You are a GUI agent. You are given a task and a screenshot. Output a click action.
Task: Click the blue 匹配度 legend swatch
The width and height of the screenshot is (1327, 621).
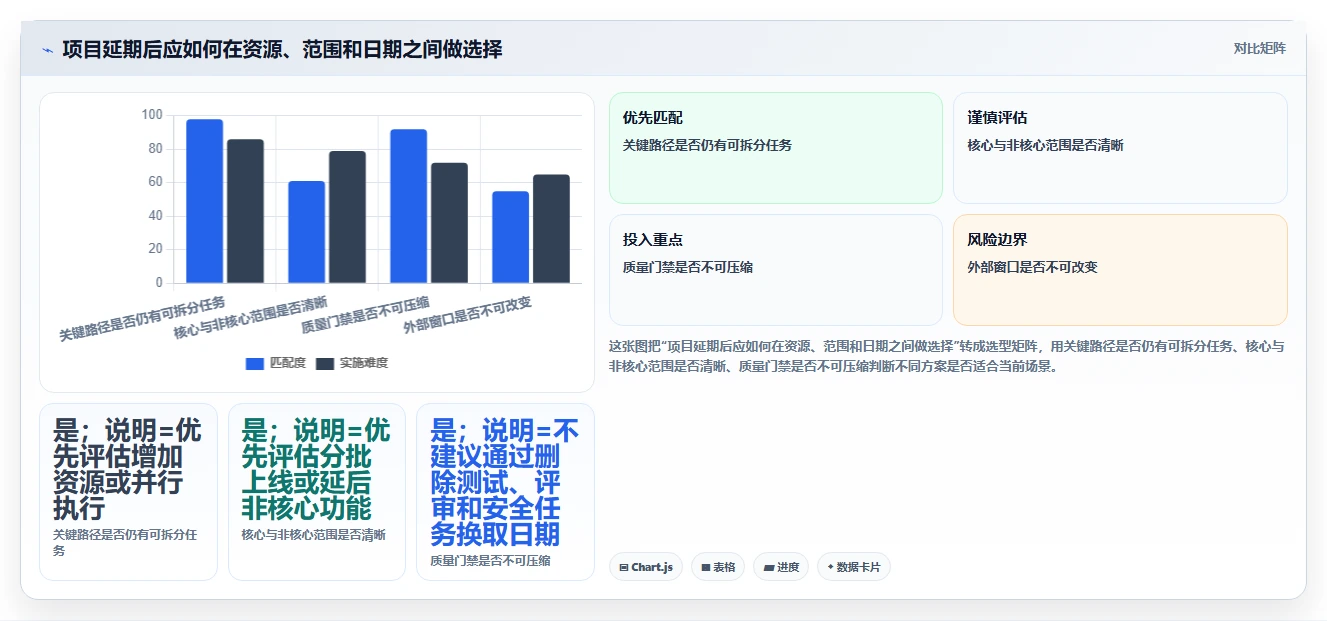click(254, 363)
